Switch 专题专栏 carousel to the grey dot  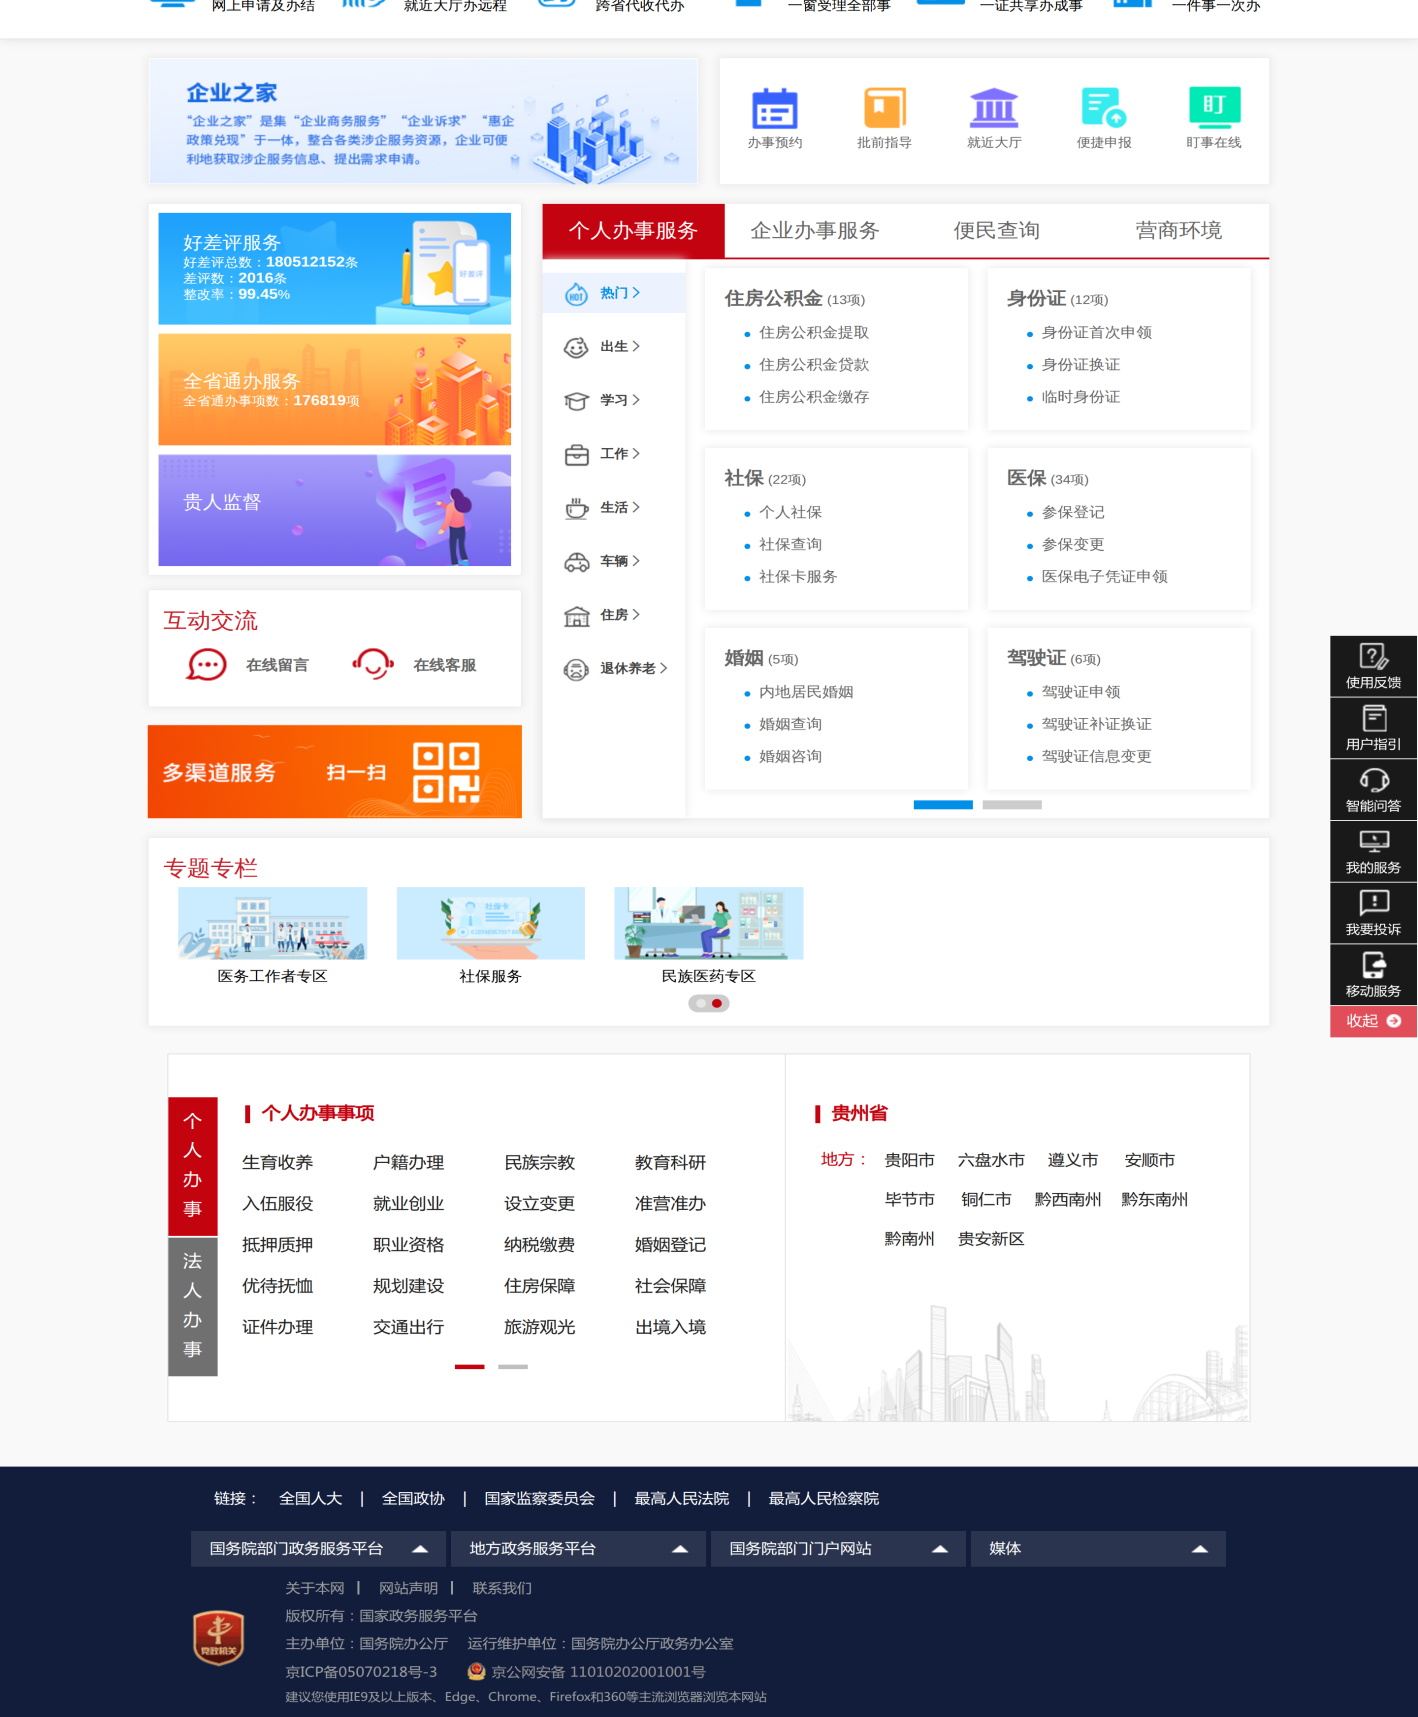point(701,1003)
